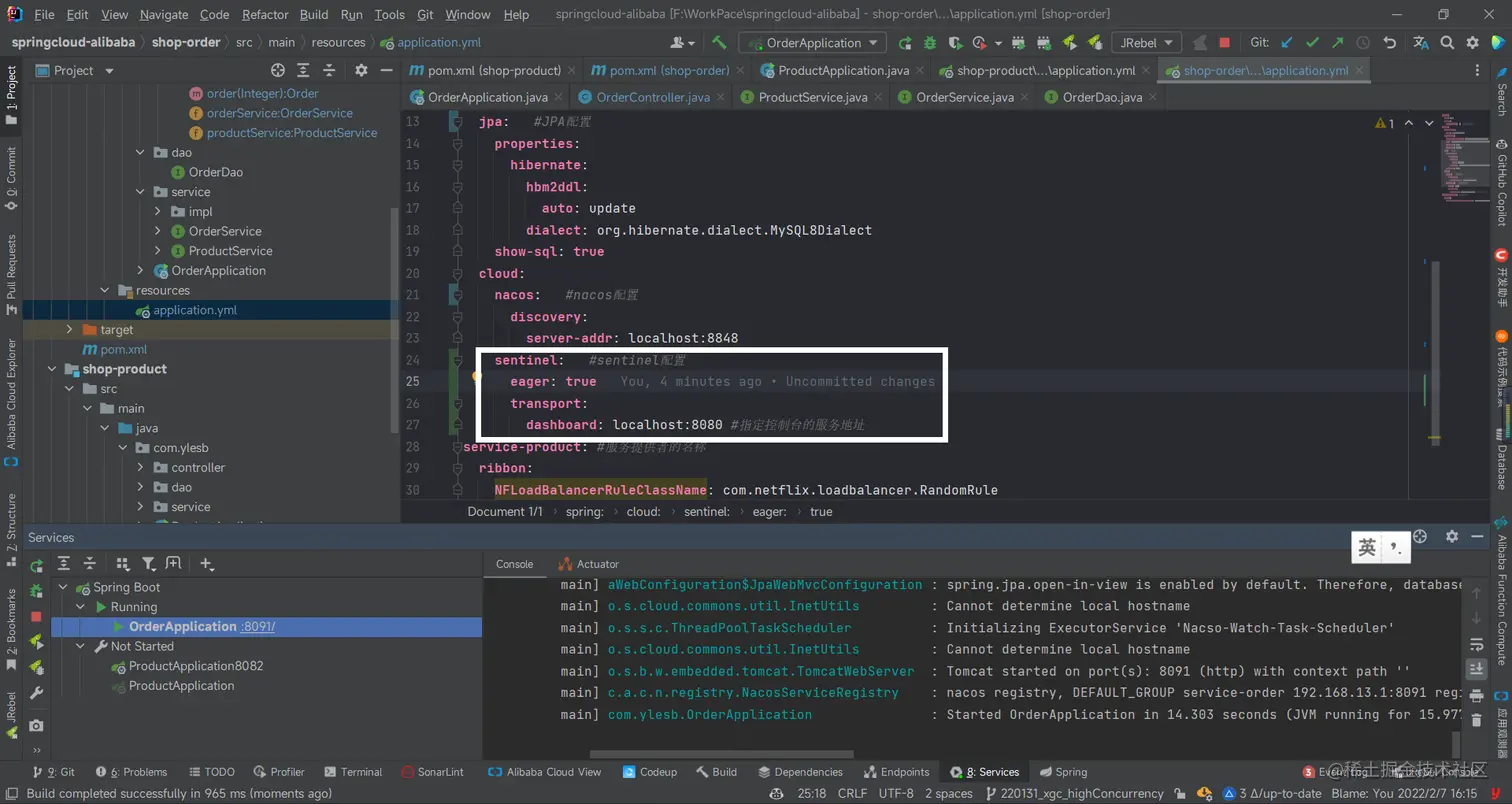Click the camera icon in Services sidebar
The height and width of the screenshot is (804, 1512).
click(36, 726)
